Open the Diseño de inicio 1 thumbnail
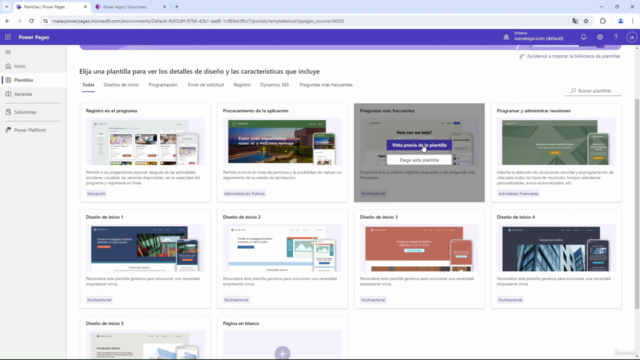The width and height of the screenshot is (640, 360). click(x=145, y=247)
